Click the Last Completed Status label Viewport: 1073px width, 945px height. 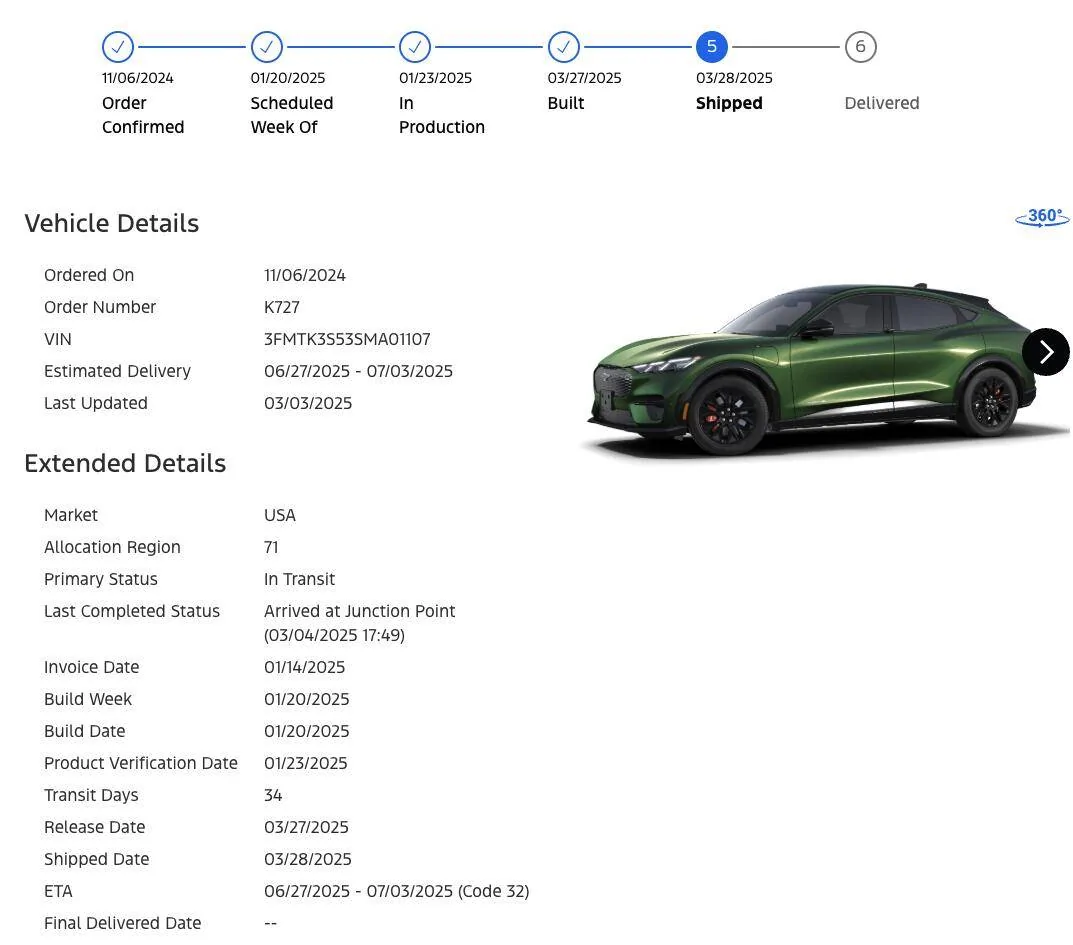click(x=132, y=611)
